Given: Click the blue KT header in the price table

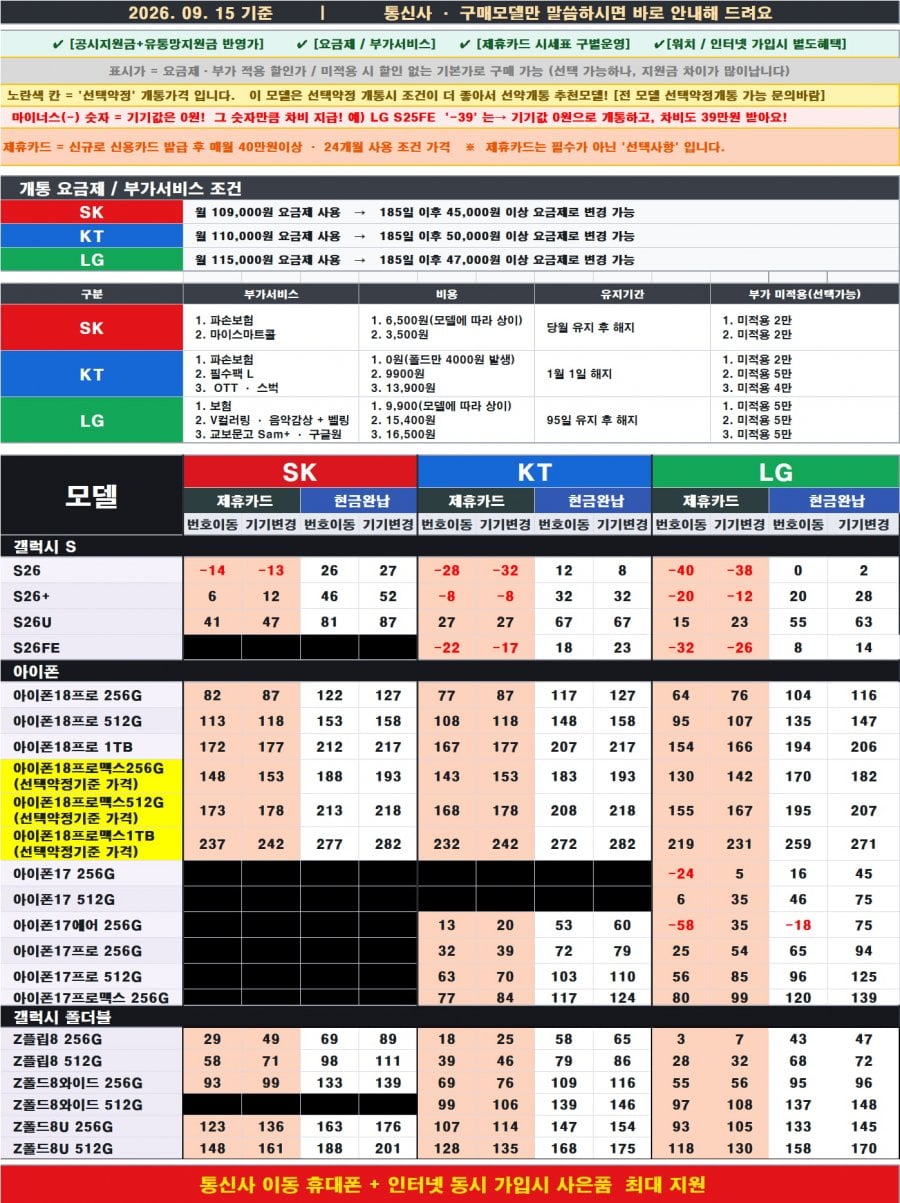Looking at the screenshot, I should click(x=534, y=472).
